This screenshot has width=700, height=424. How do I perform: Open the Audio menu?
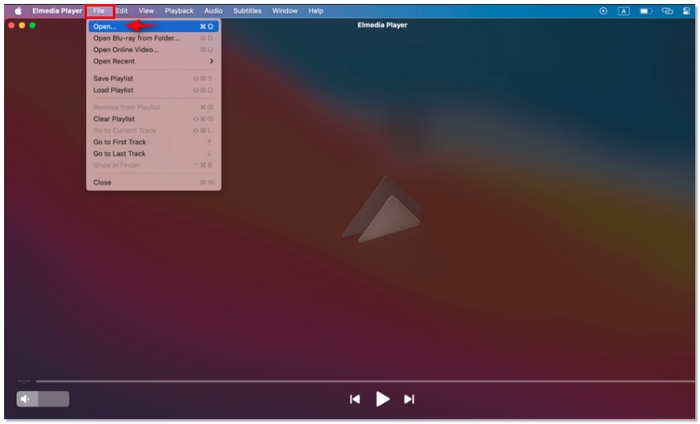point(213,11)
